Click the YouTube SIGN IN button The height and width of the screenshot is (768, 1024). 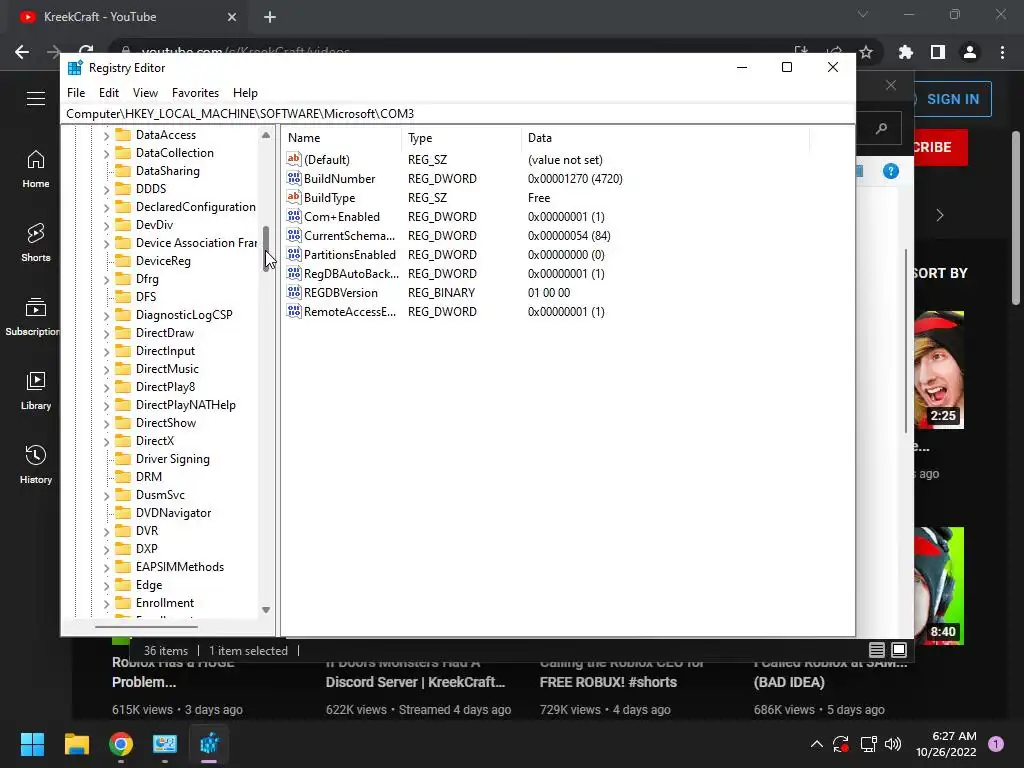[x=952, y=99]
